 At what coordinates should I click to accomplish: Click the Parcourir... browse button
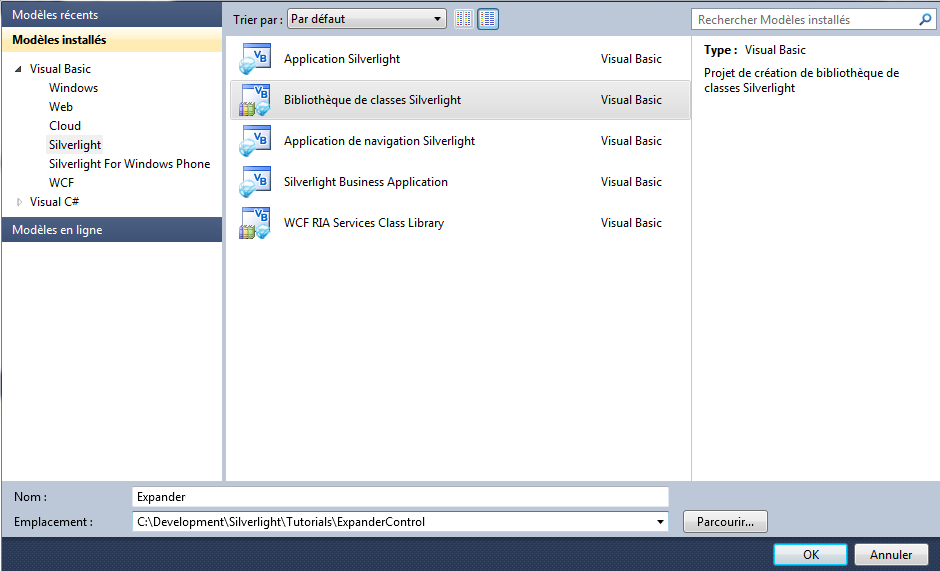(x=725, y=521)
